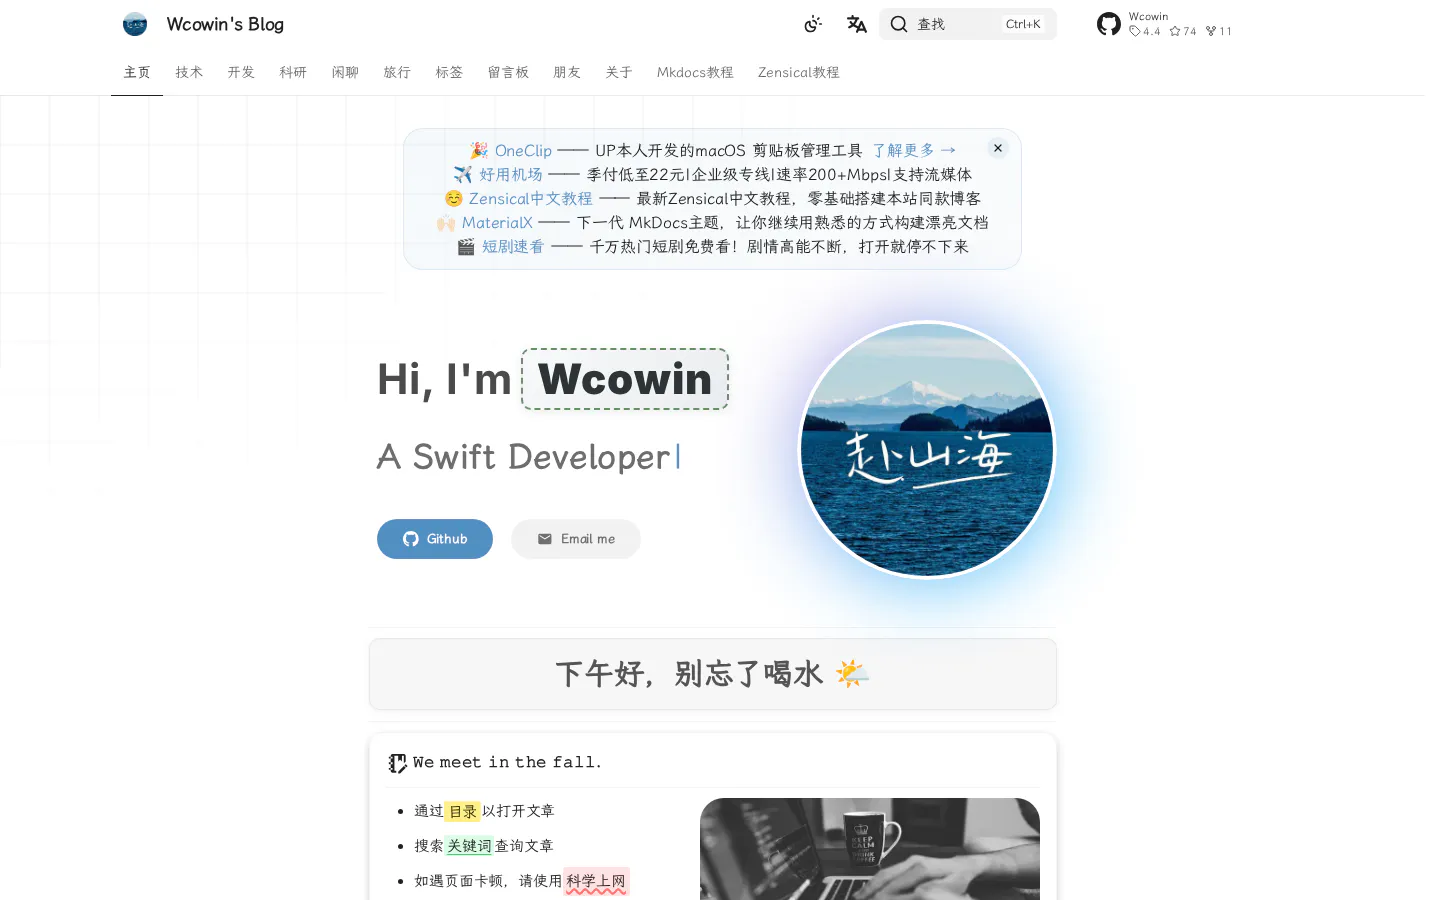
Task: Open the 好用机场 link
Action: [511, 174]
